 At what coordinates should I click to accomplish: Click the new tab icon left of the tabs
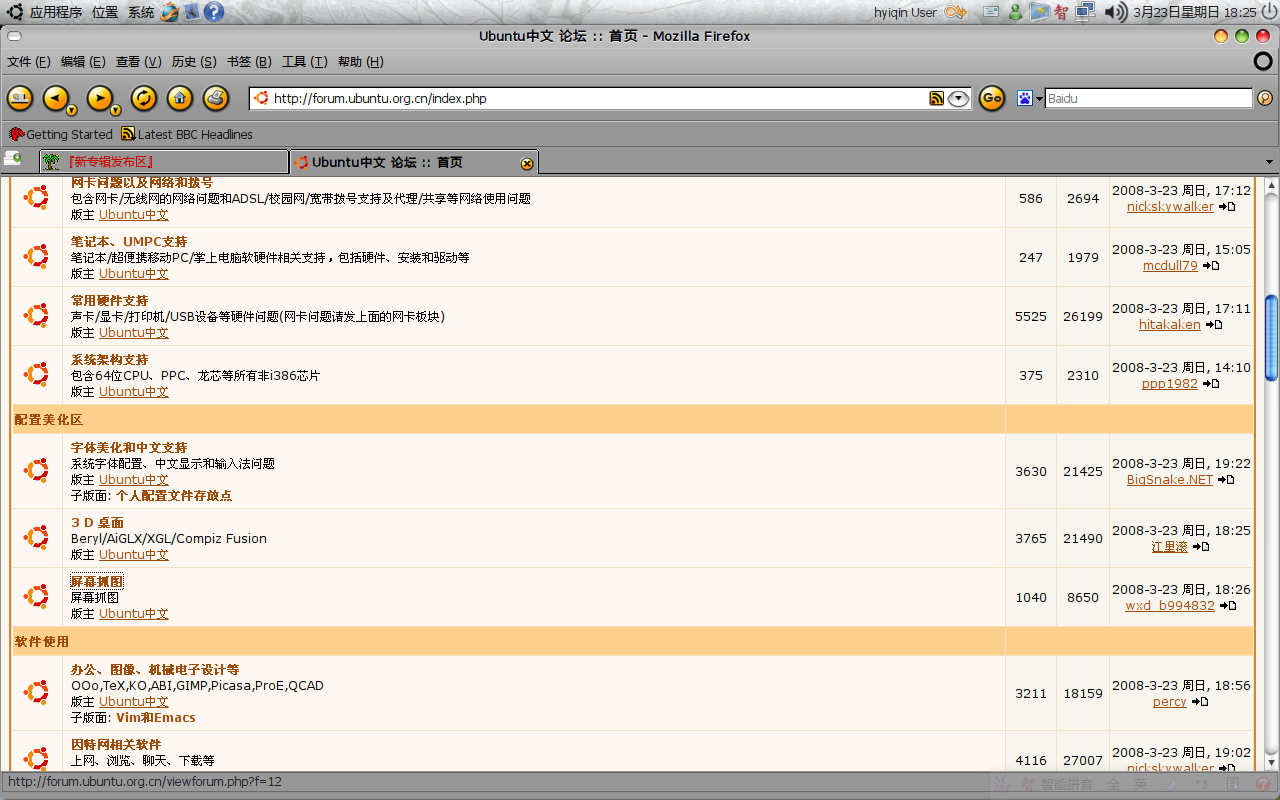[x=13, y=159]
